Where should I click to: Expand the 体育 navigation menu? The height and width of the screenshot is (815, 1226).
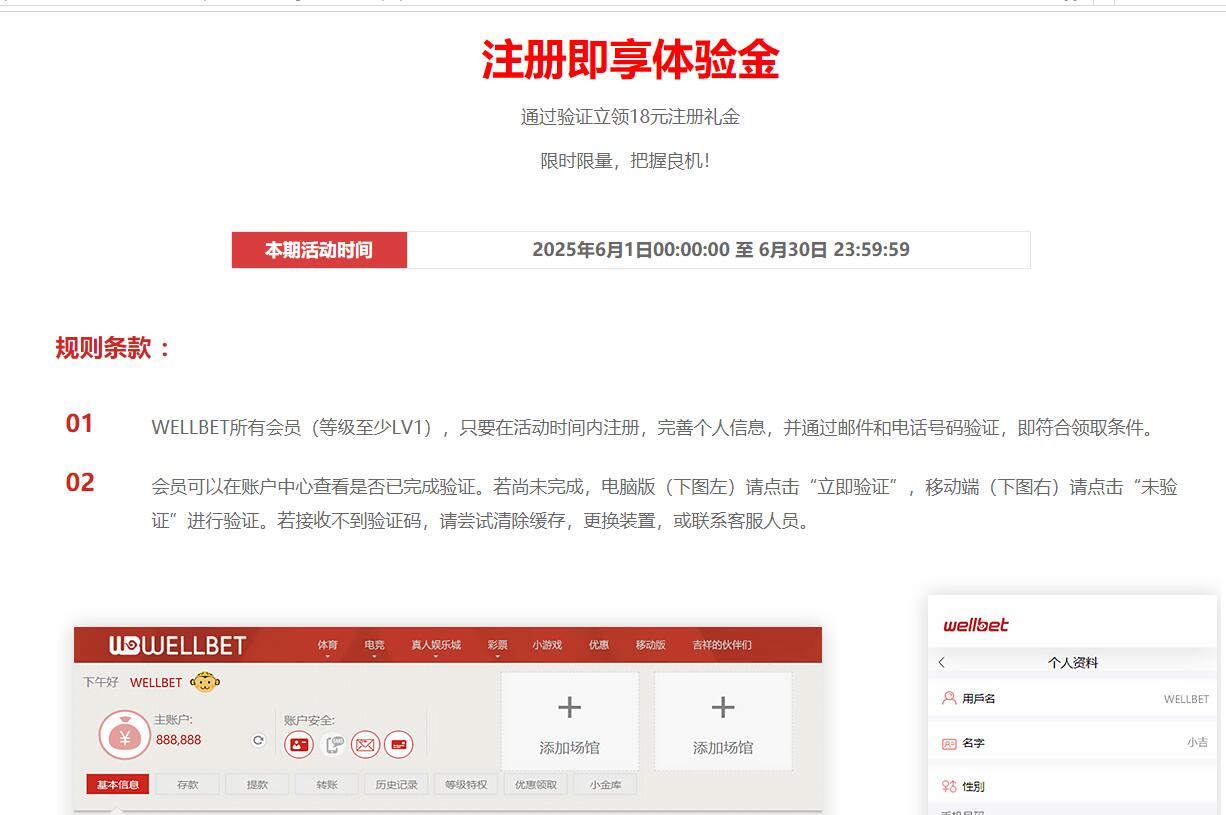pos(328,646)
